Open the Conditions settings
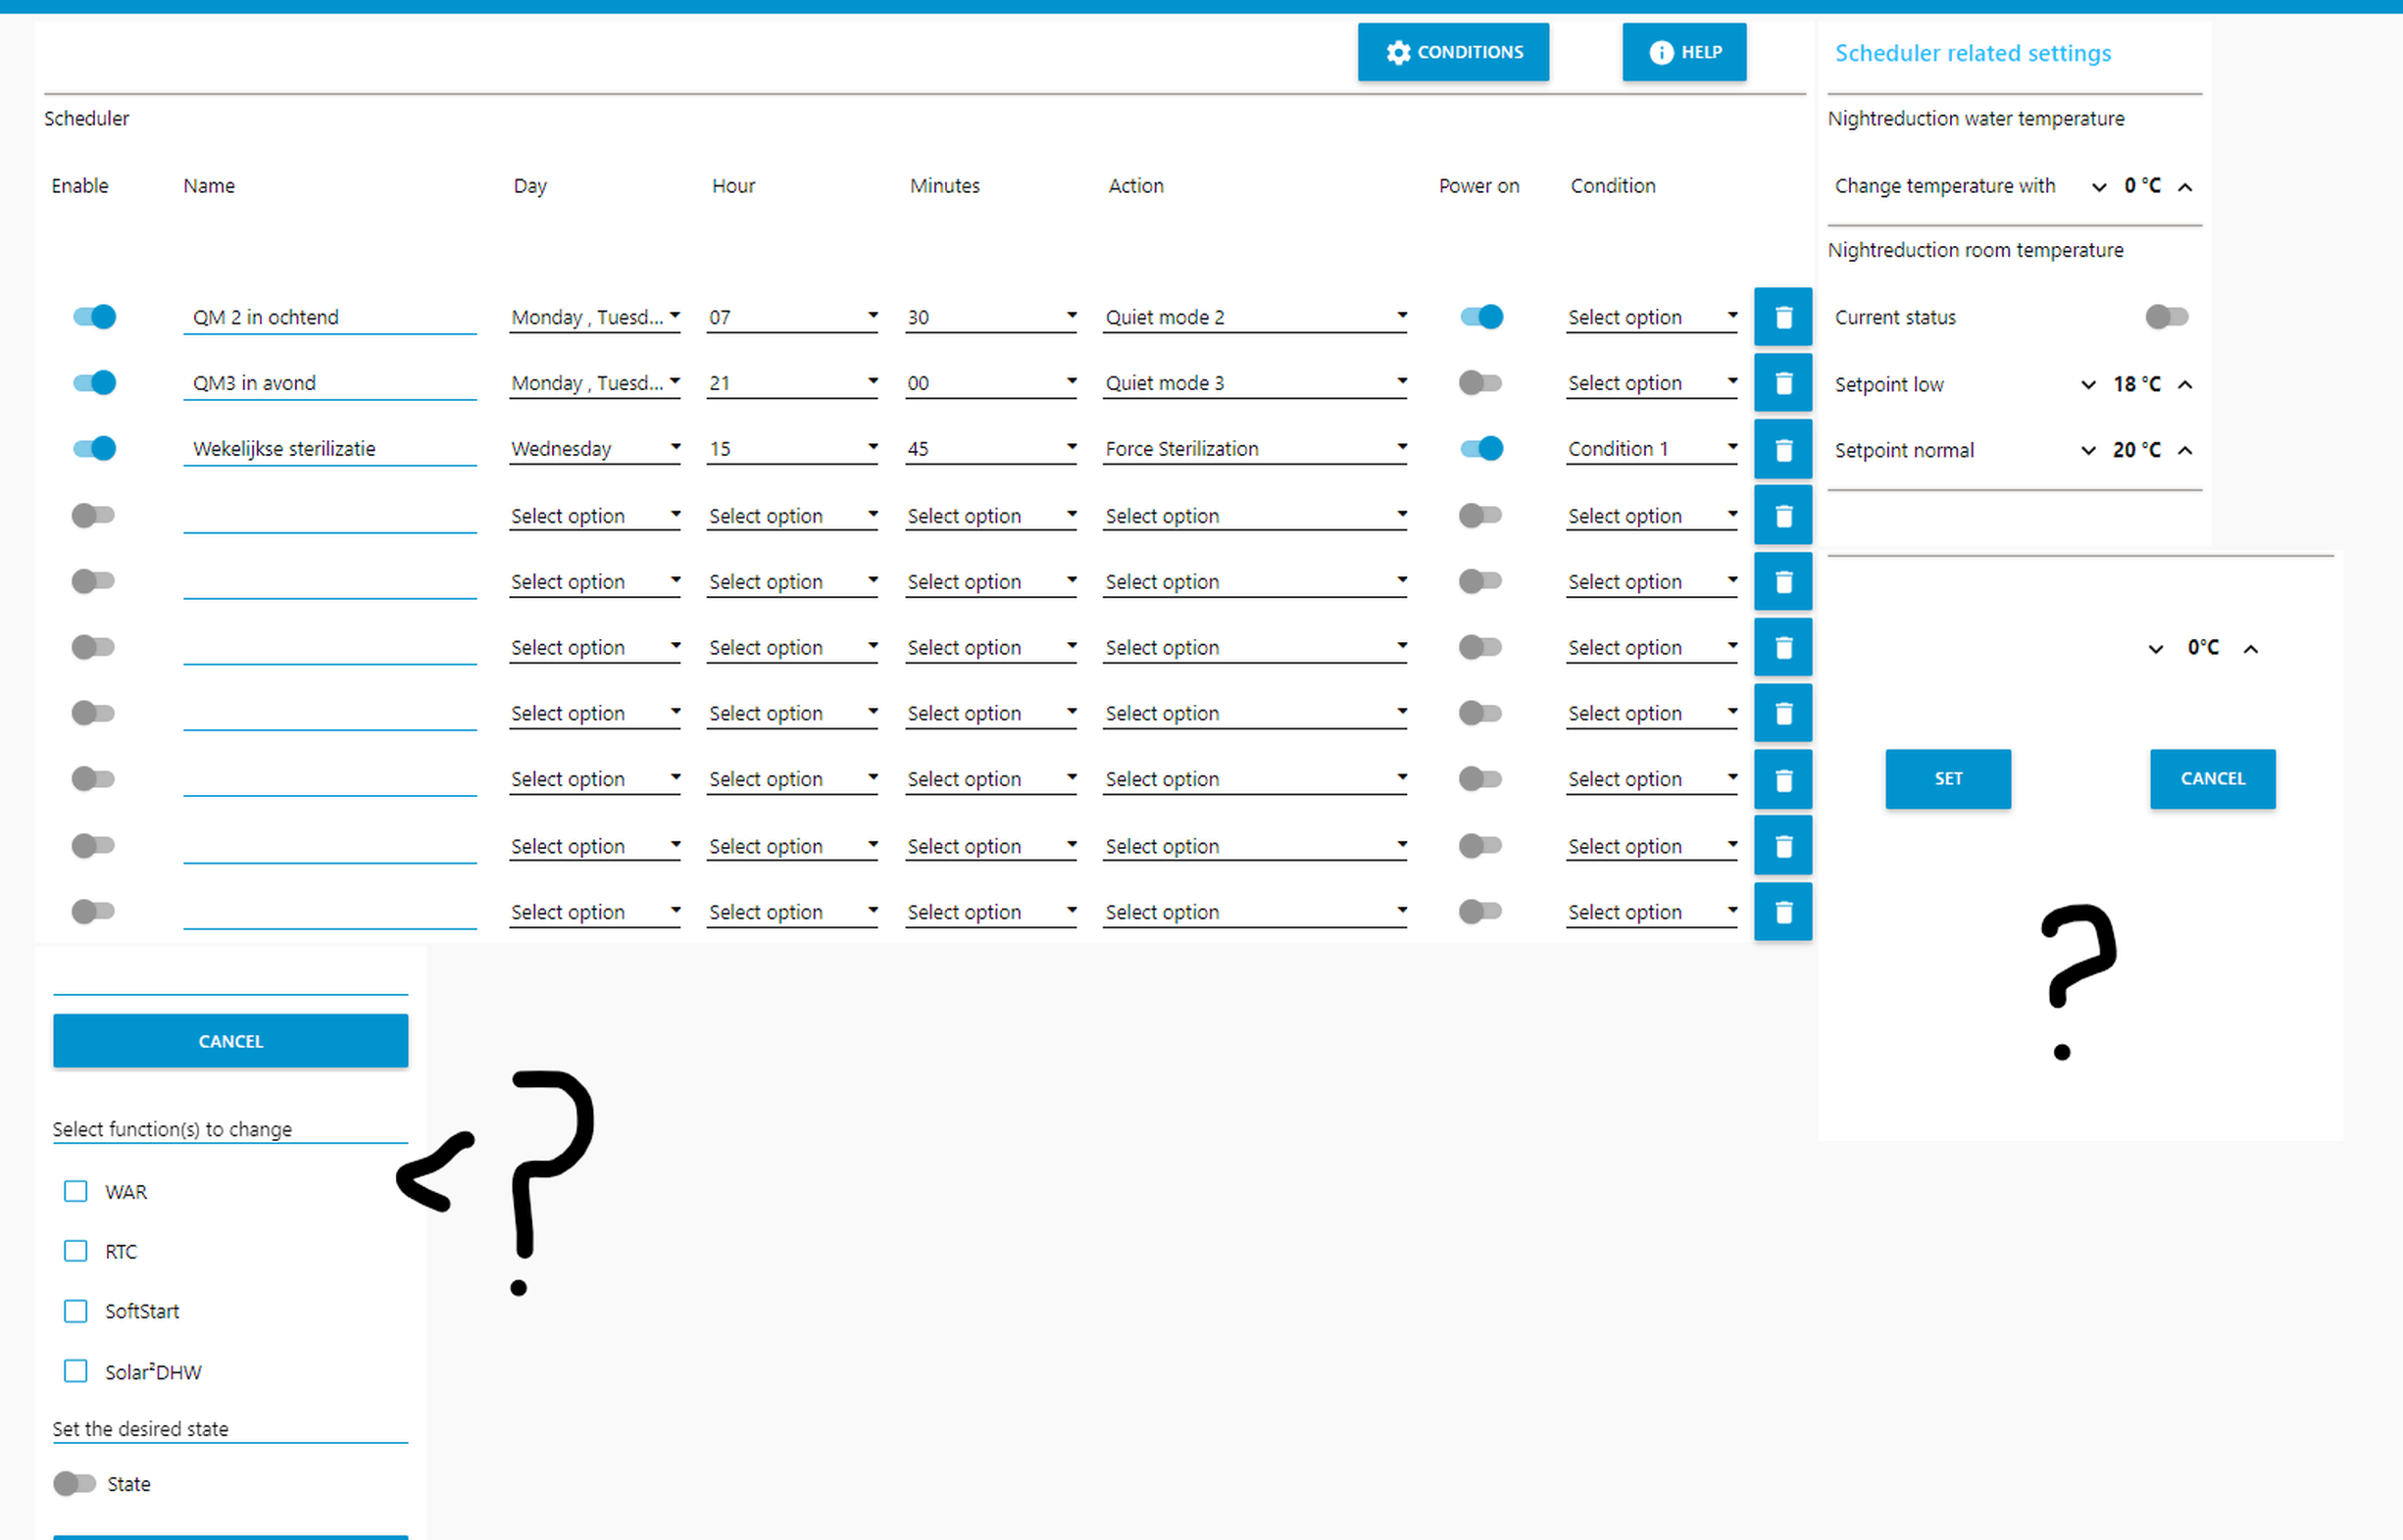The image size is (2403, 1540). tap(1453, 52)
